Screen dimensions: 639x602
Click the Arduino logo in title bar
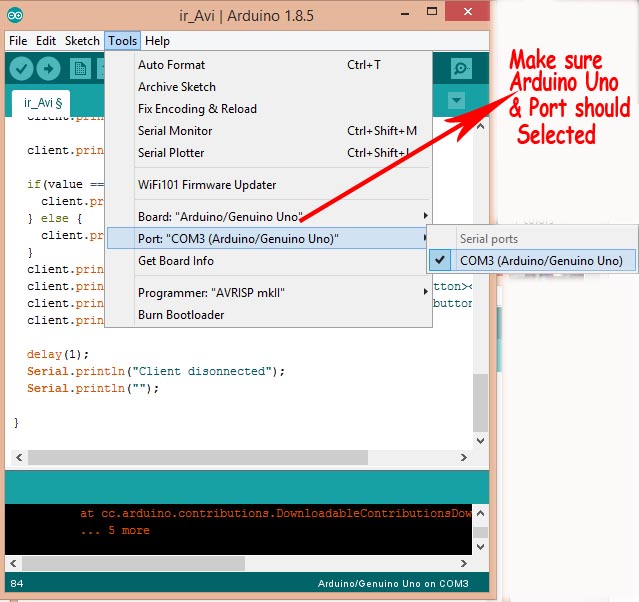coord(15,15)
